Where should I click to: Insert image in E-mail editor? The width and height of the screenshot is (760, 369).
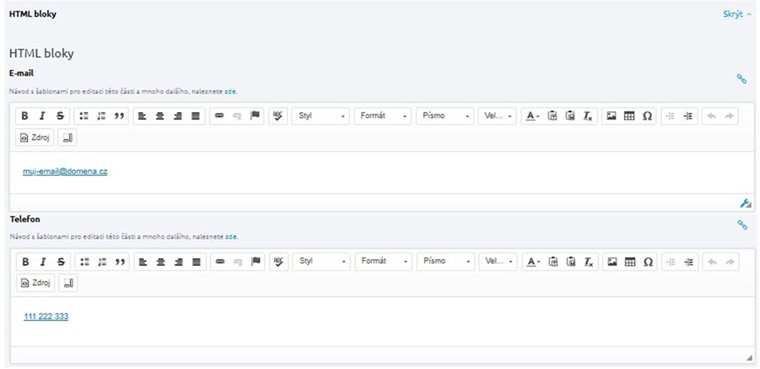[x=611, y=116]
